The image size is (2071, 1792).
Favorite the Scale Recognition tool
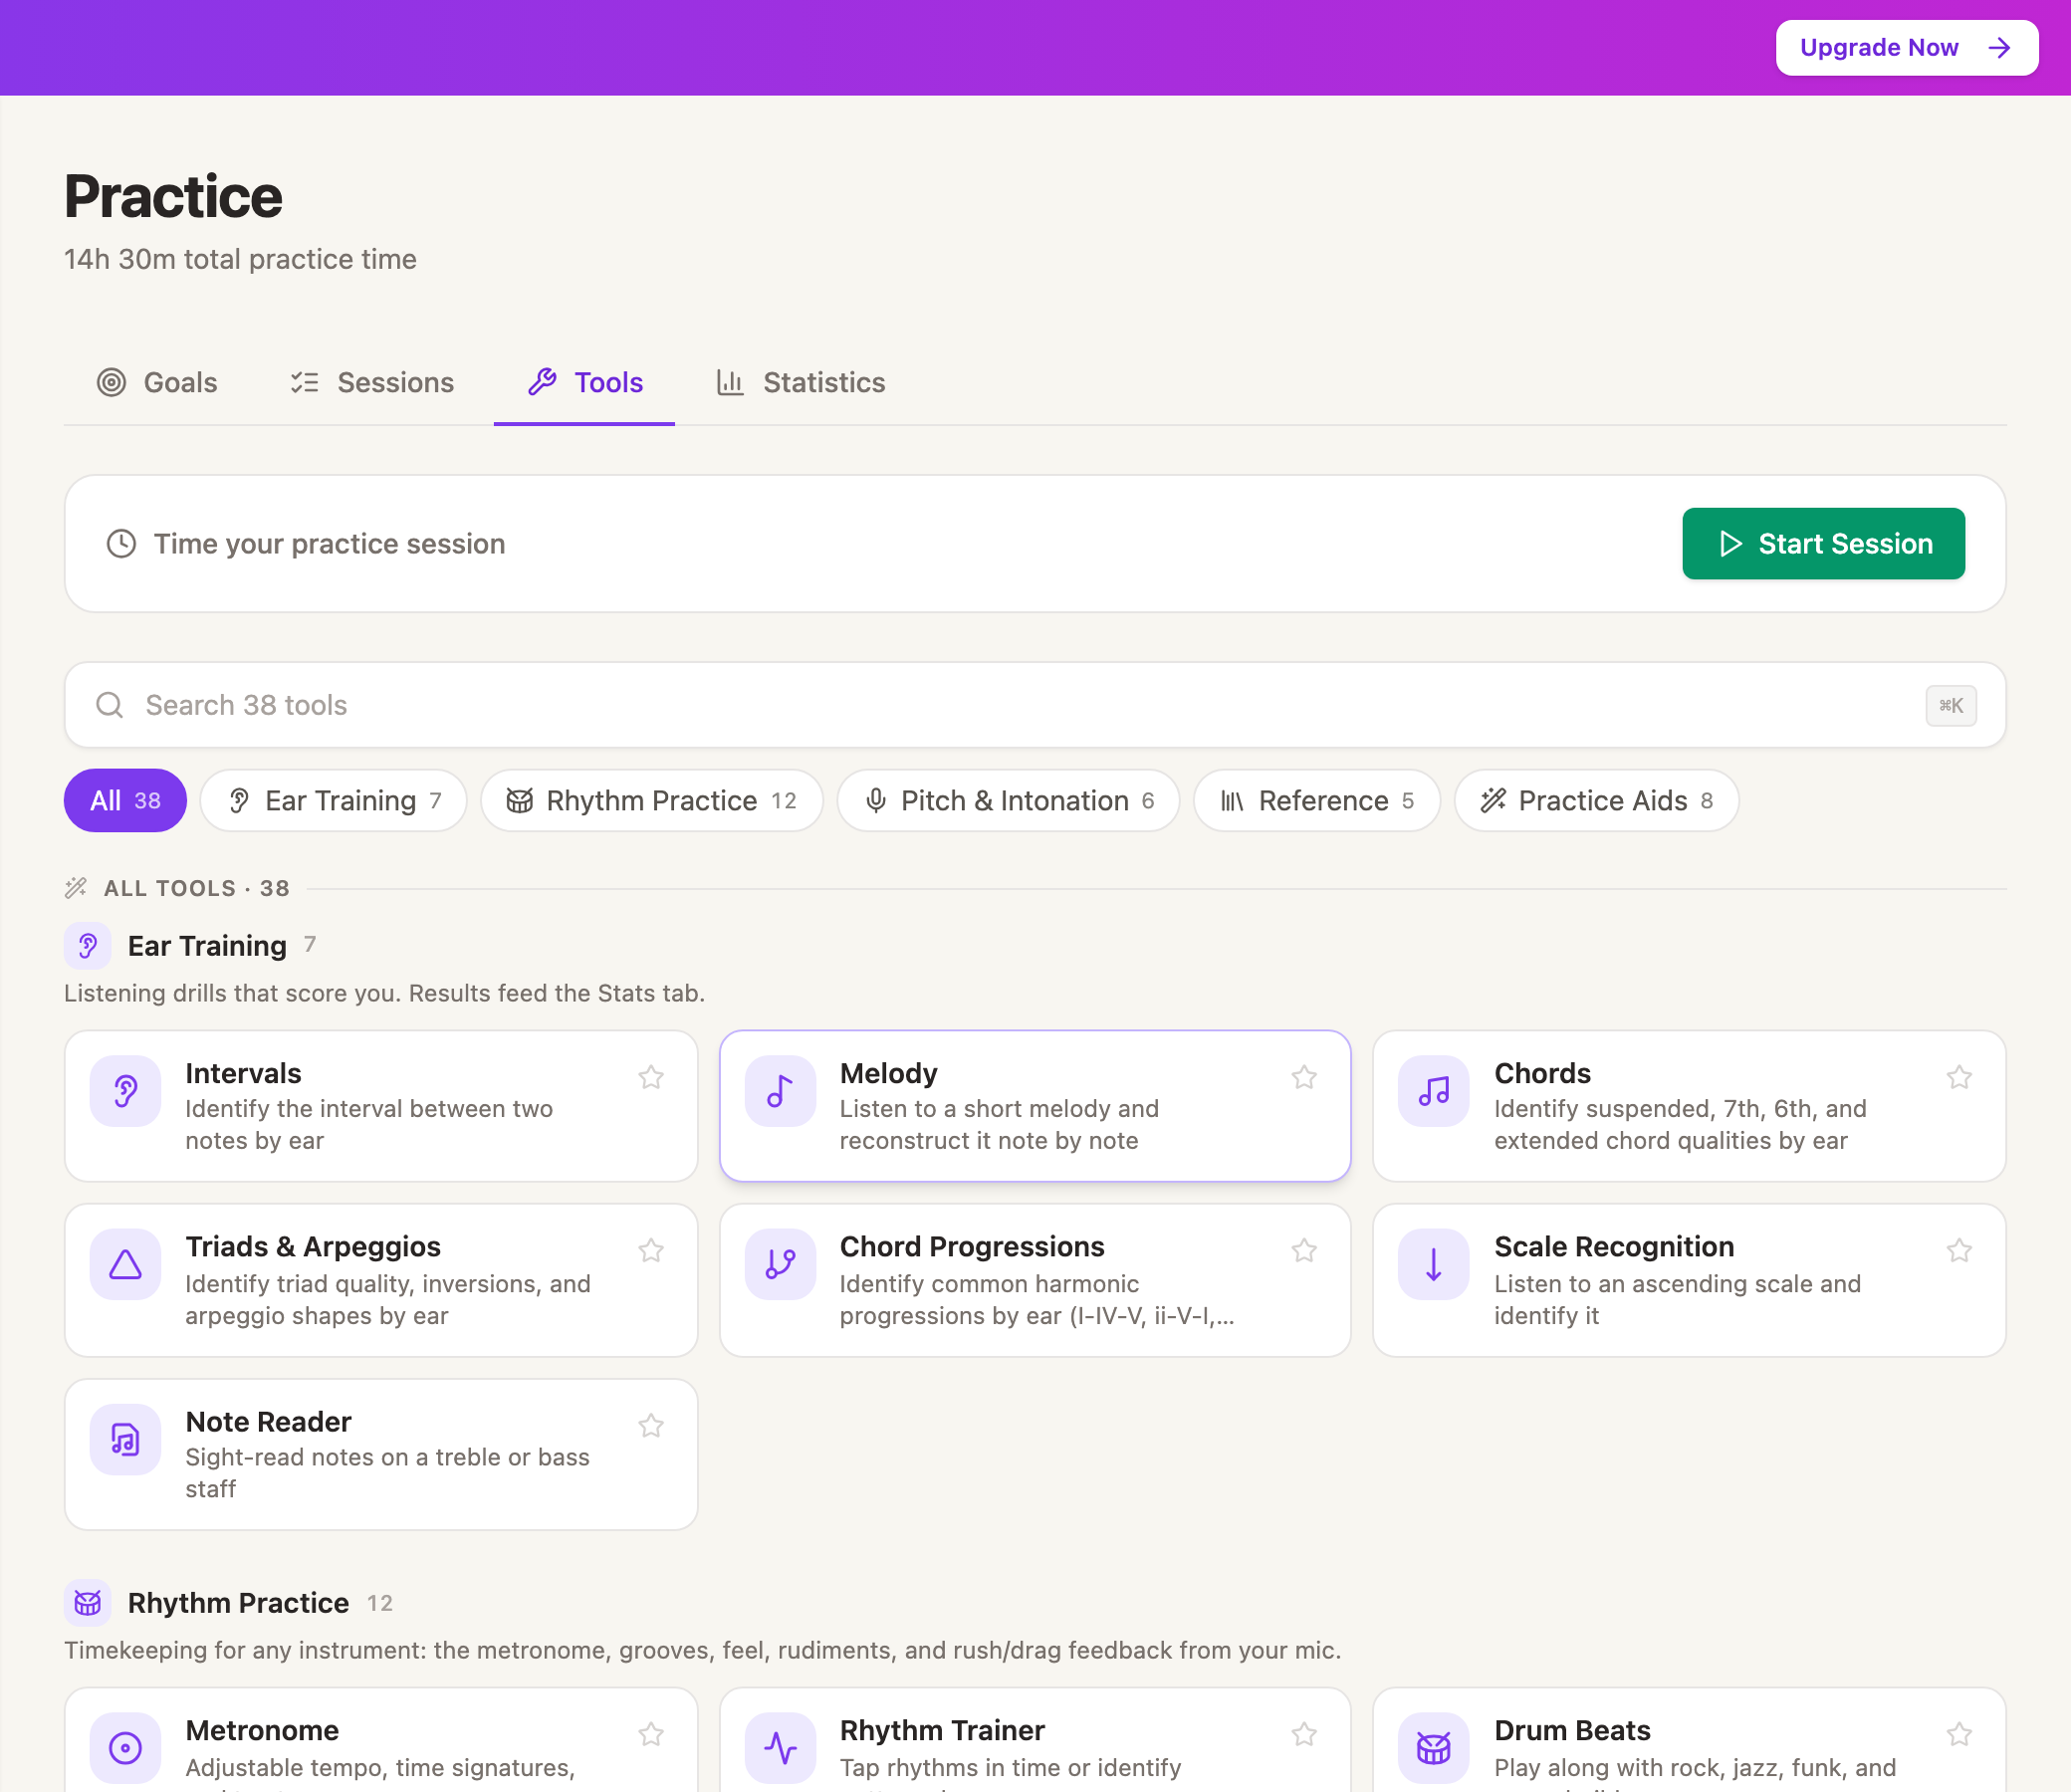tap(1959, 1251)
